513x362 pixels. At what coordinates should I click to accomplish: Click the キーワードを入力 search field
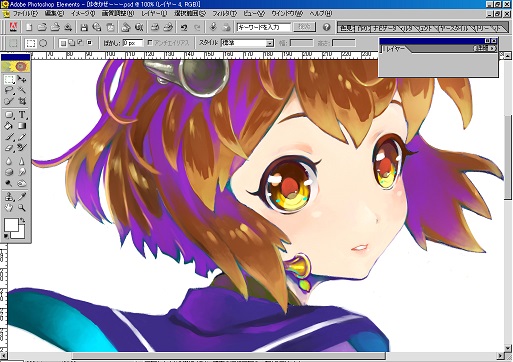[x=264, y=27]
